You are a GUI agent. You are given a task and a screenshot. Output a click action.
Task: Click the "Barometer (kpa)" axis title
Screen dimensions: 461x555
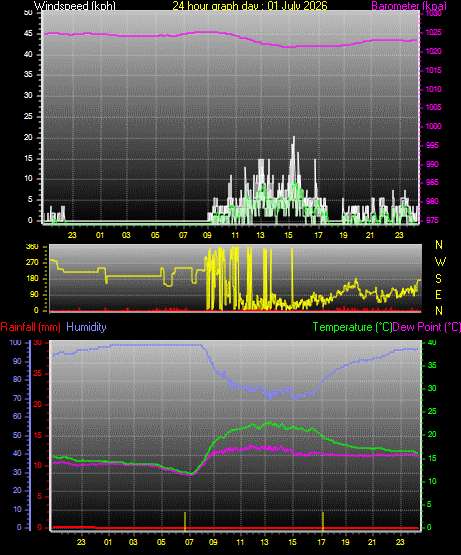[x=409, y=6]
